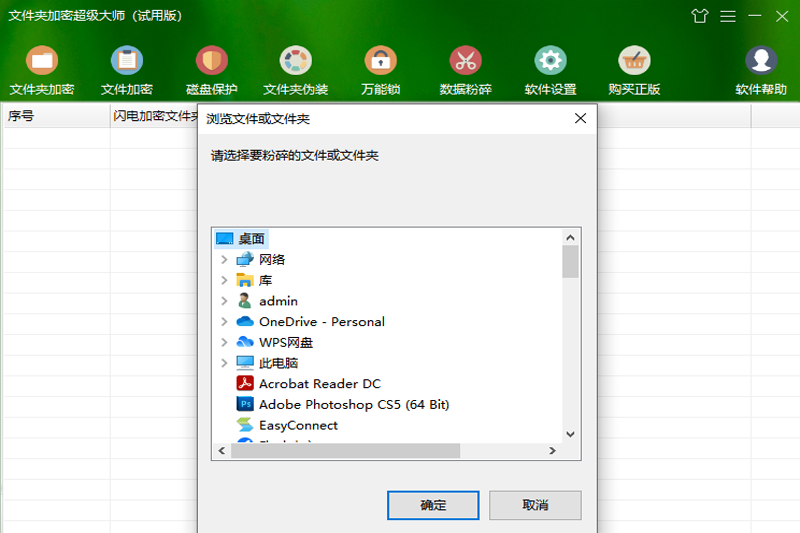Expand the 此电脑 tree node
Image resolution: width=800 pixels, height=533 pixels.
[224, 364]
